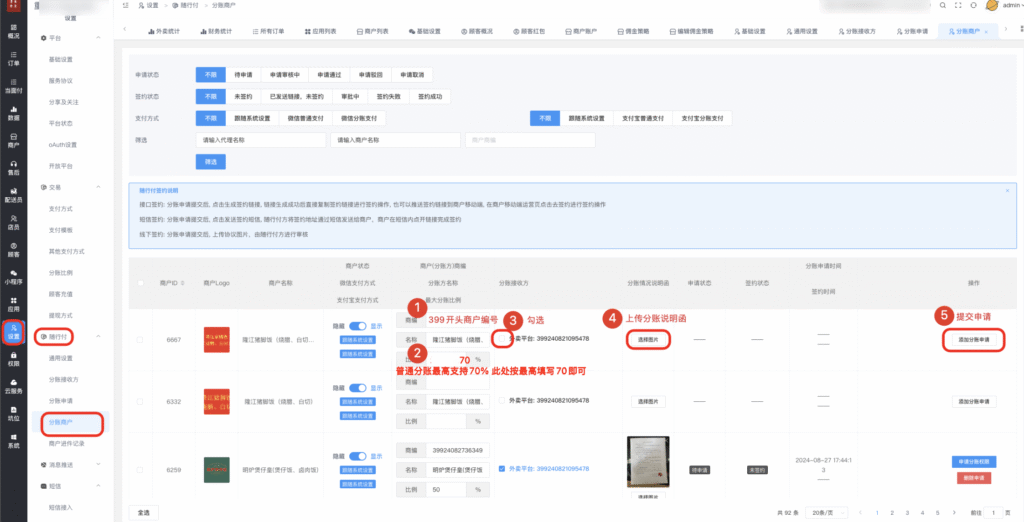Open the 当面付 sidebar icon

click(x=13, y=86)
